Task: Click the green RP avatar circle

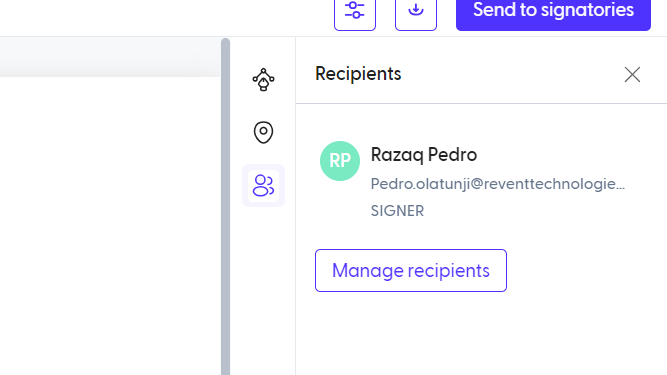Action: tap(340, 161)
